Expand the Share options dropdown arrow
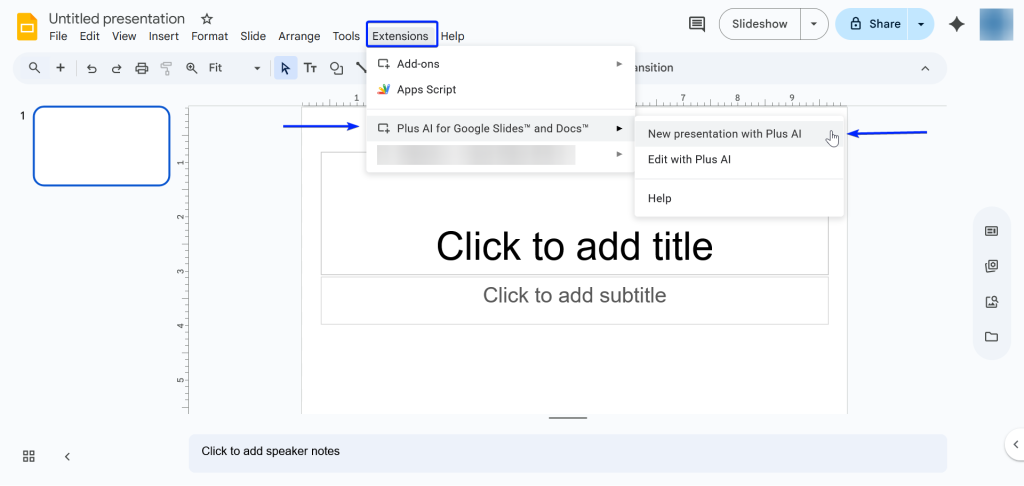1024x486 pixels. point(920,24)
